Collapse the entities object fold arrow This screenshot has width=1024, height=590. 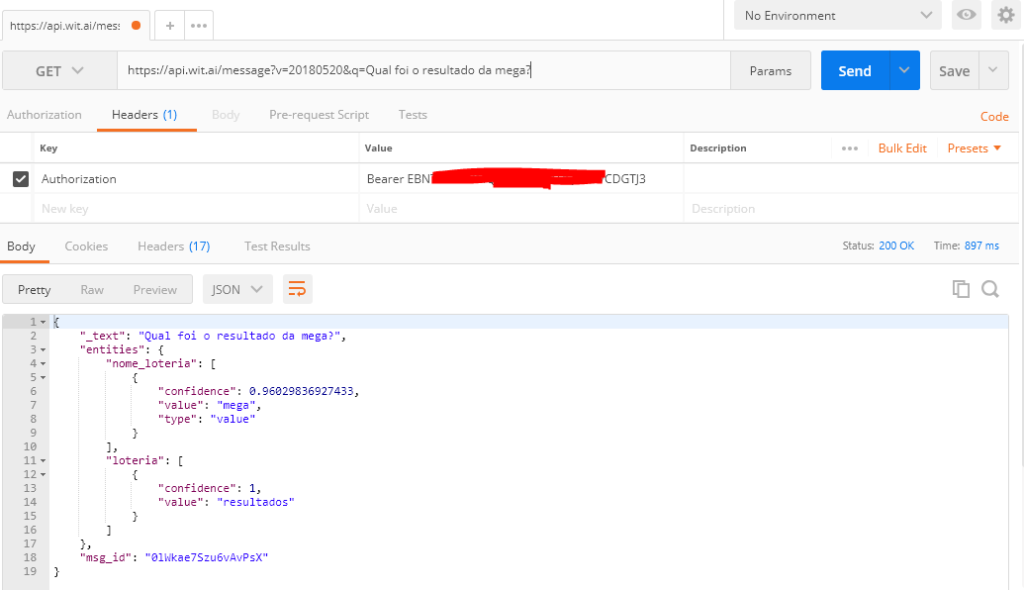43,349
